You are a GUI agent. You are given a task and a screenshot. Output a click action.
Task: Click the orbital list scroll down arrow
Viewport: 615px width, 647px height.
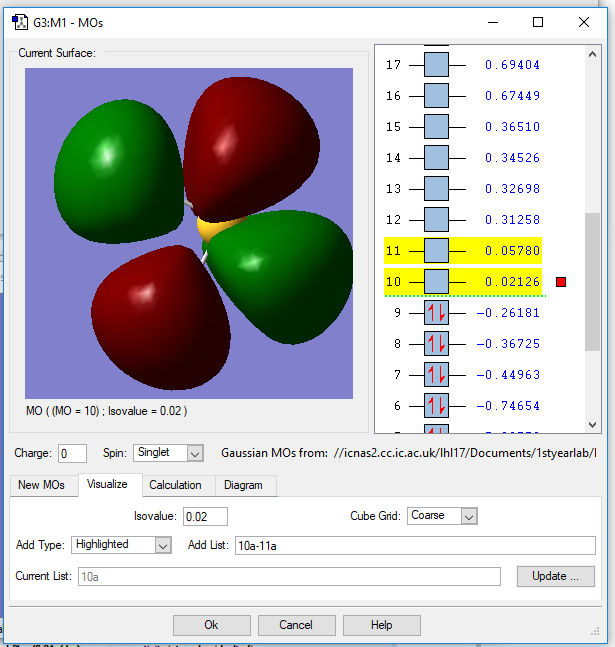tap(592, 425)
